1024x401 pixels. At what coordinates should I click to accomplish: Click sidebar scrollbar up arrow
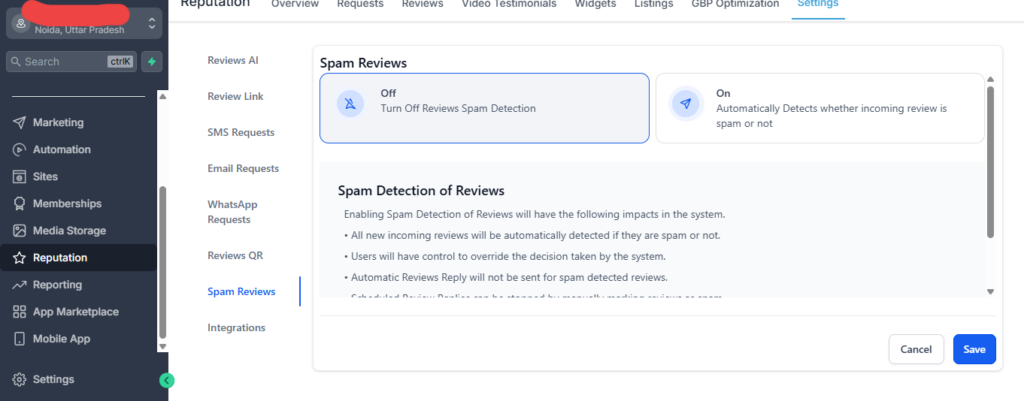[163, 96]
